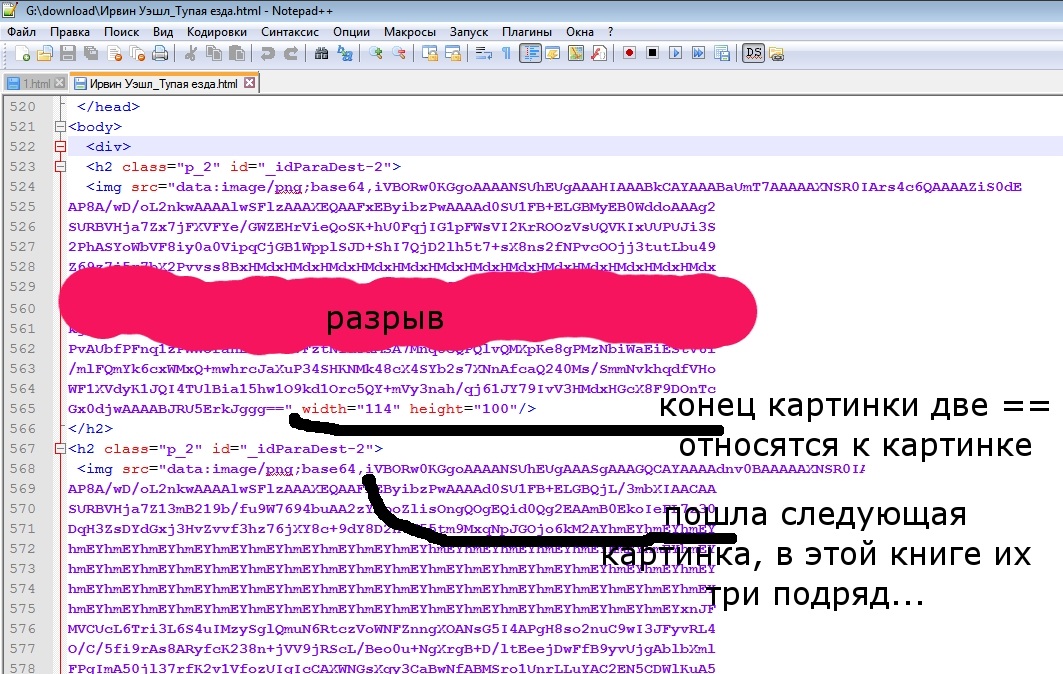Open the Кодировки menu

click(x=216, y=32)
